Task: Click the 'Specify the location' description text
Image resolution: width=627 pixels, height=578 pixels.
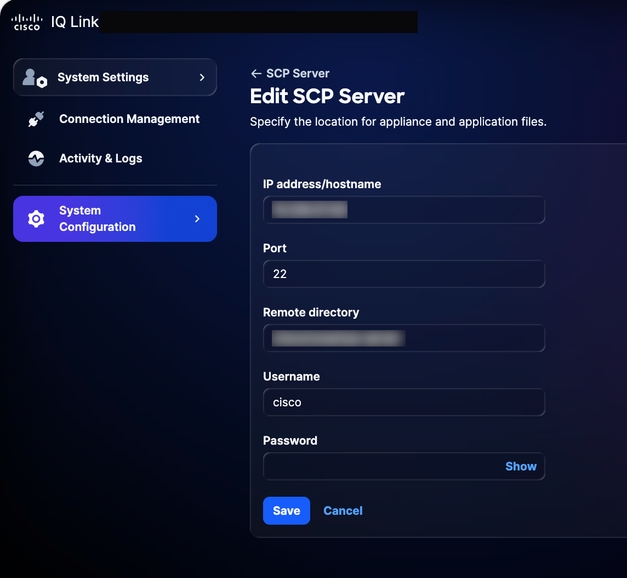Action: (398, 122)
